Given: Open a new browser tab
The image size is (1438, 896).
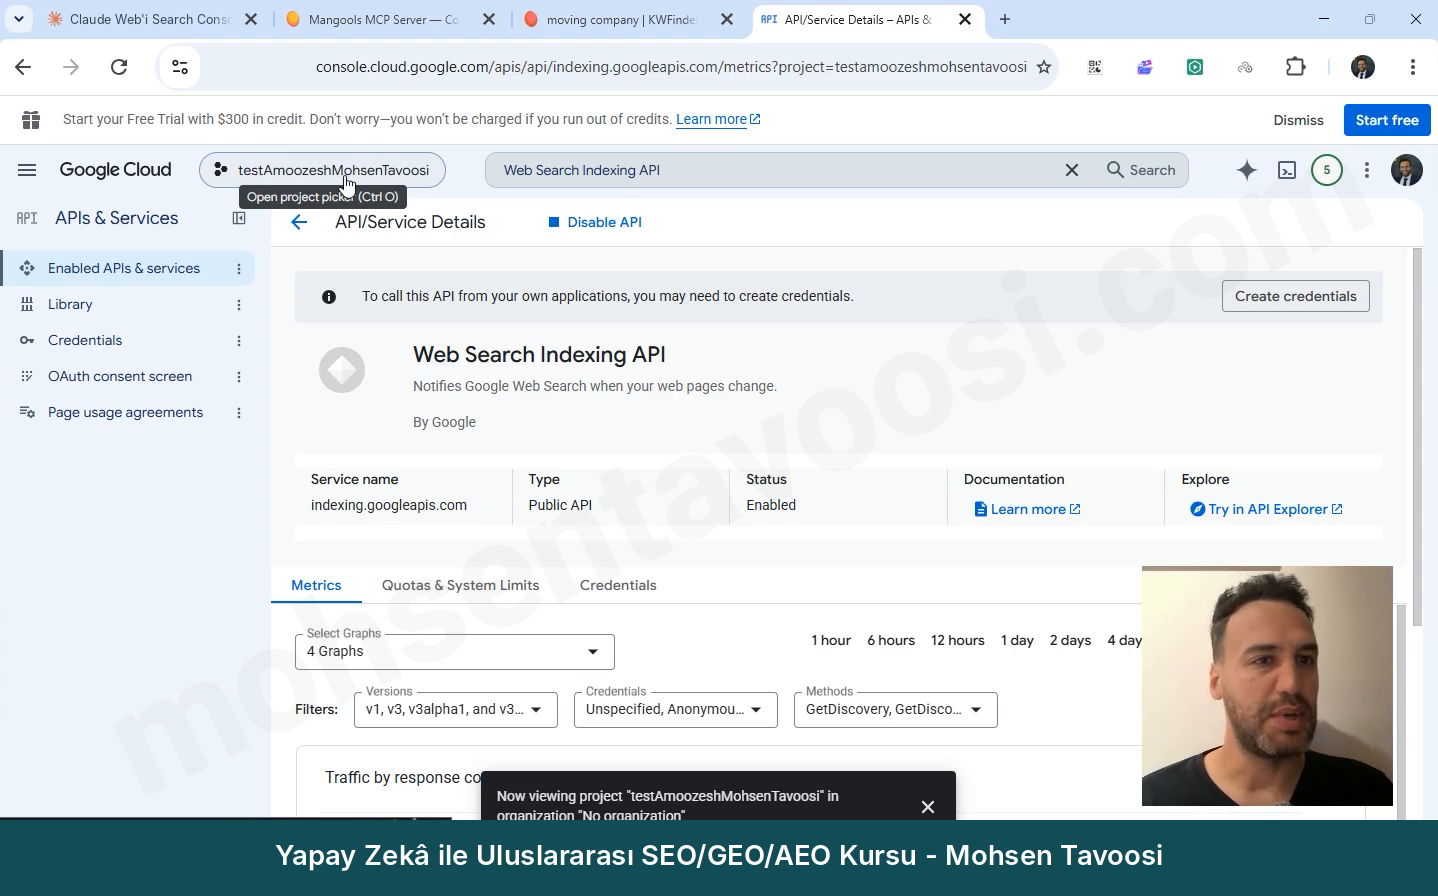Looking at the screenshot, I should [1005, 19].
